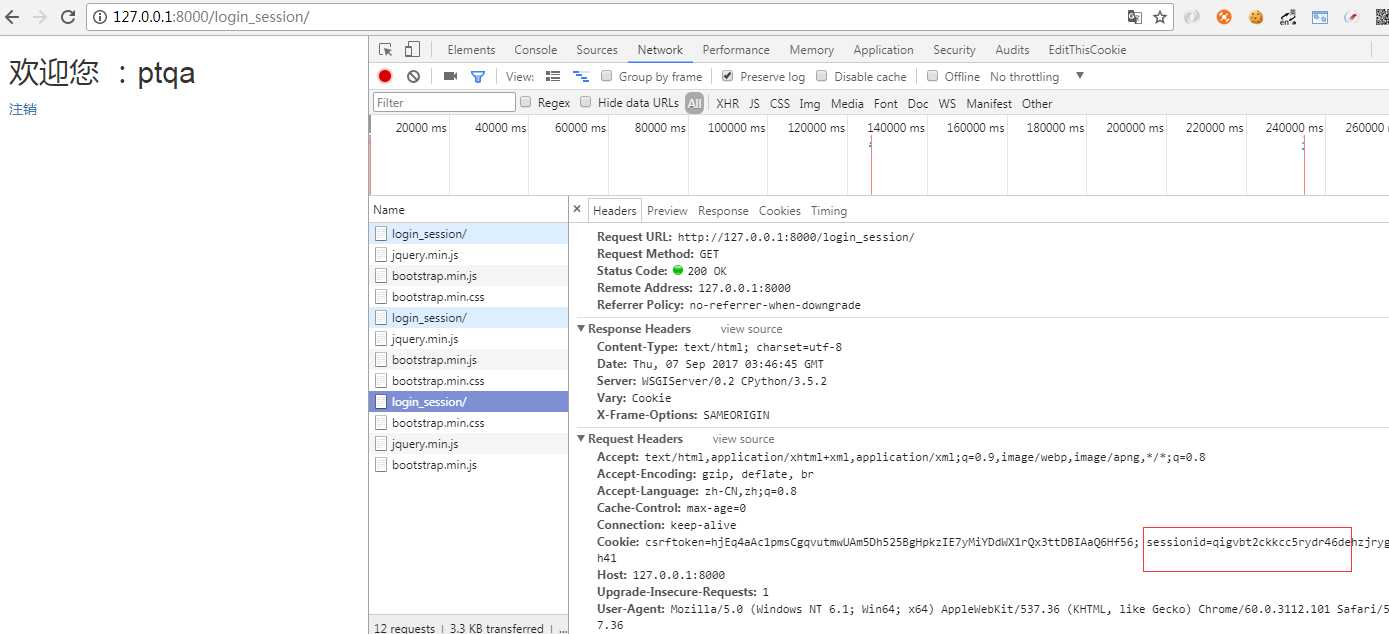
Task: Open the EditThisCookie devtools tab
Action: tap(1087, 50)
